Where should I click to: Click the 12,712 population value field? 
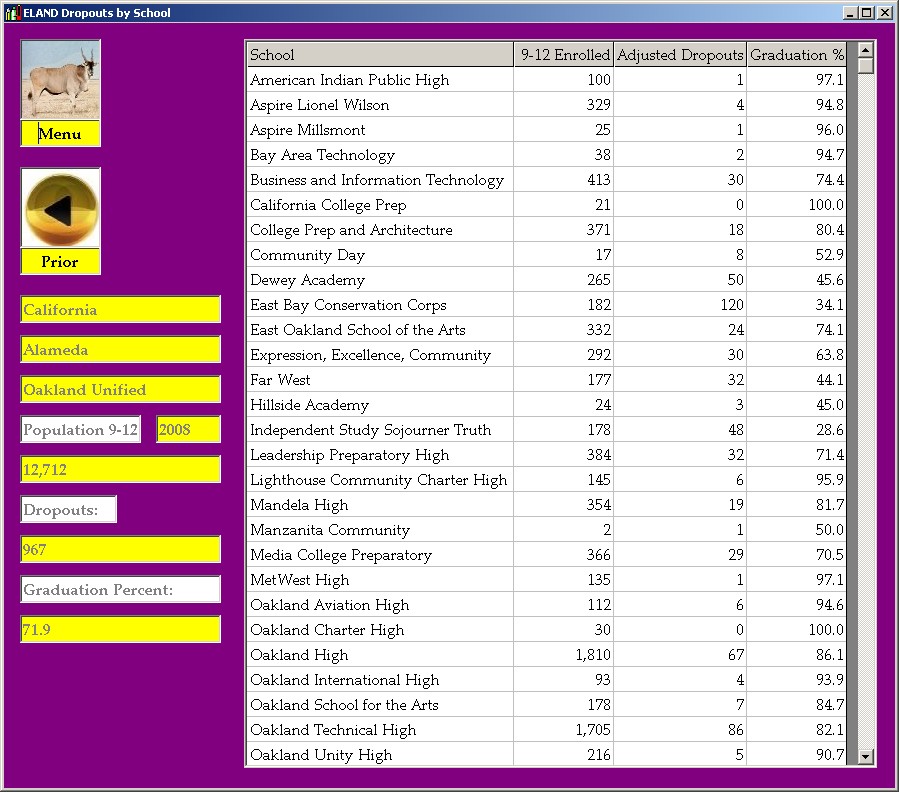point(120,470)
